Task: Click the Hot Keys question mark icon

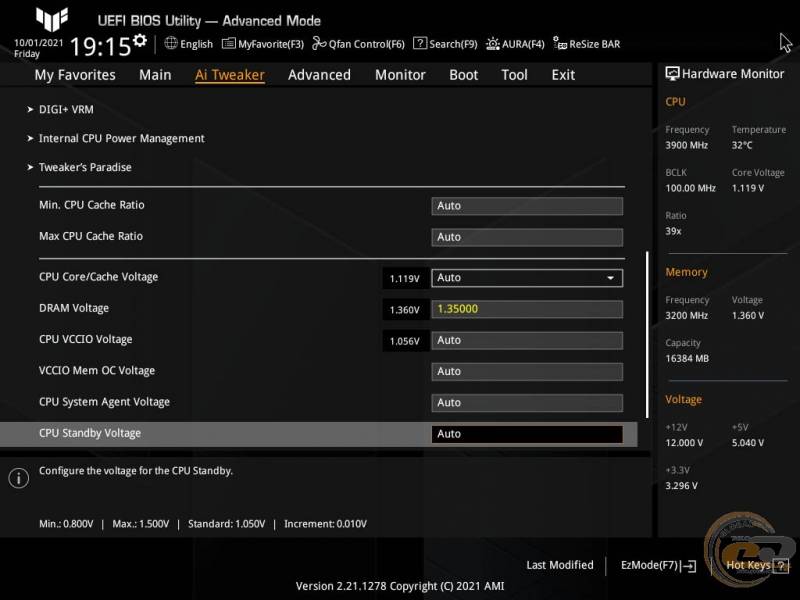Action: (x=780, y=565)
